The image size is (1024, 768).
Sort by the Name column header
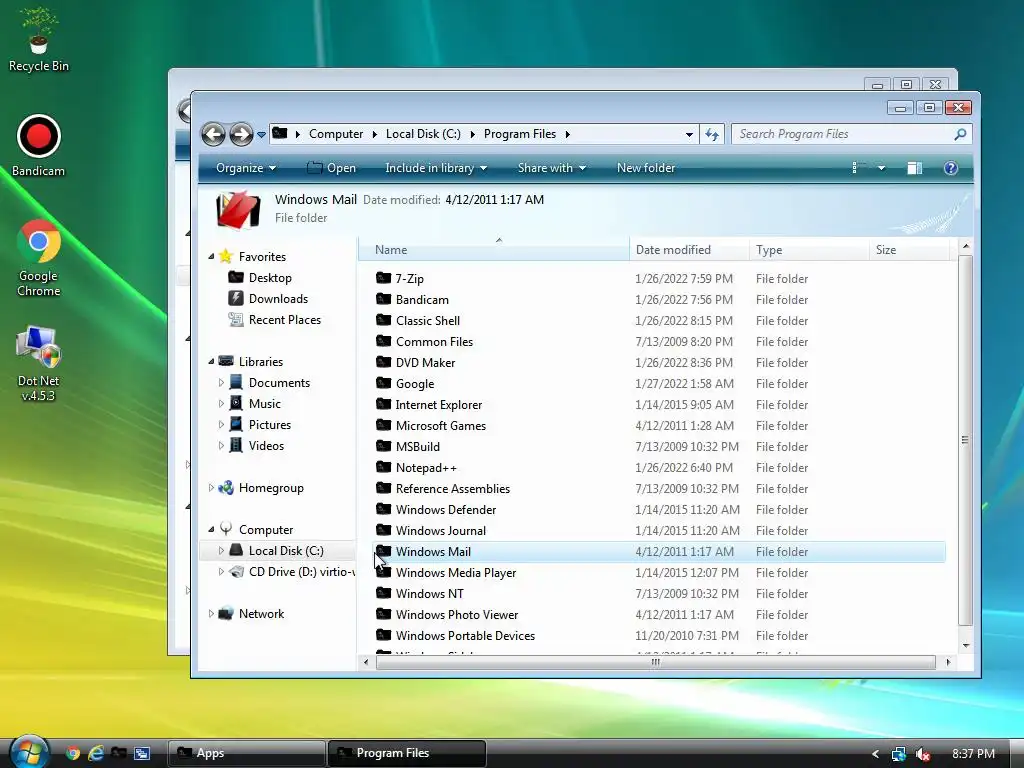494,249
